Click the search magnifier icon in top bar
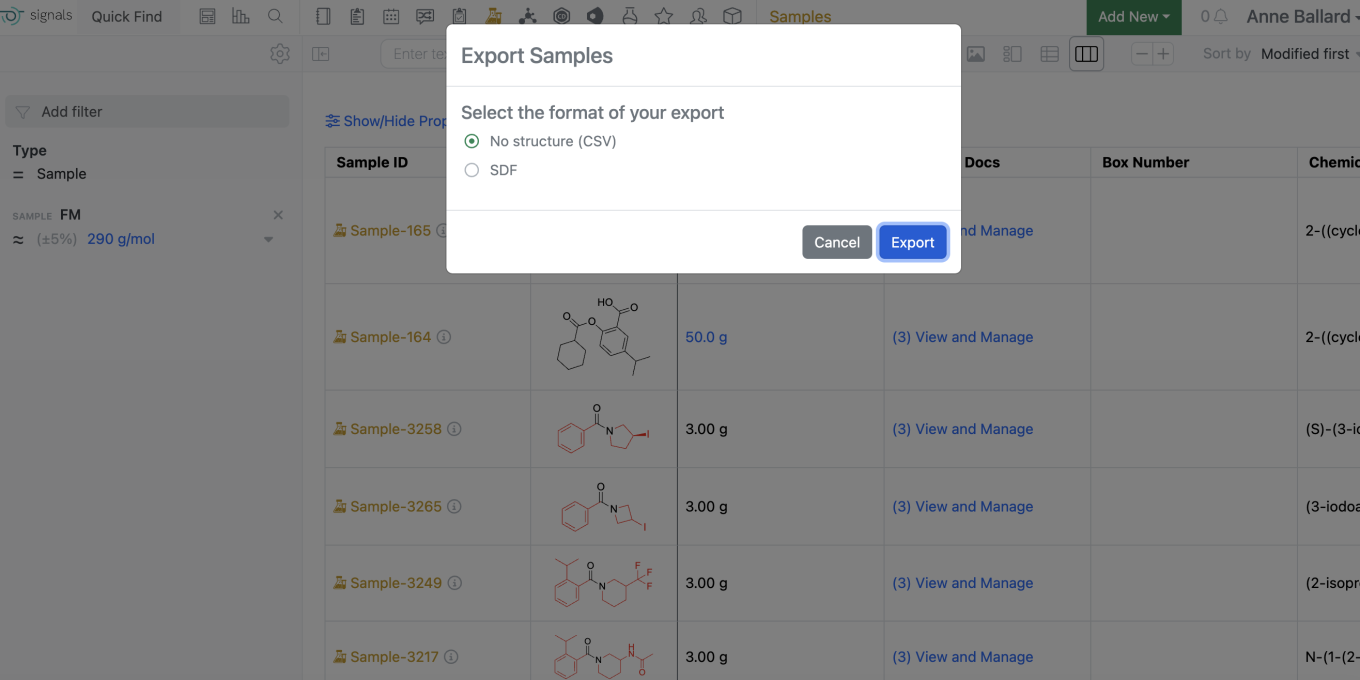The width and height of the screenshot is (1360, 680). (275, 17)
